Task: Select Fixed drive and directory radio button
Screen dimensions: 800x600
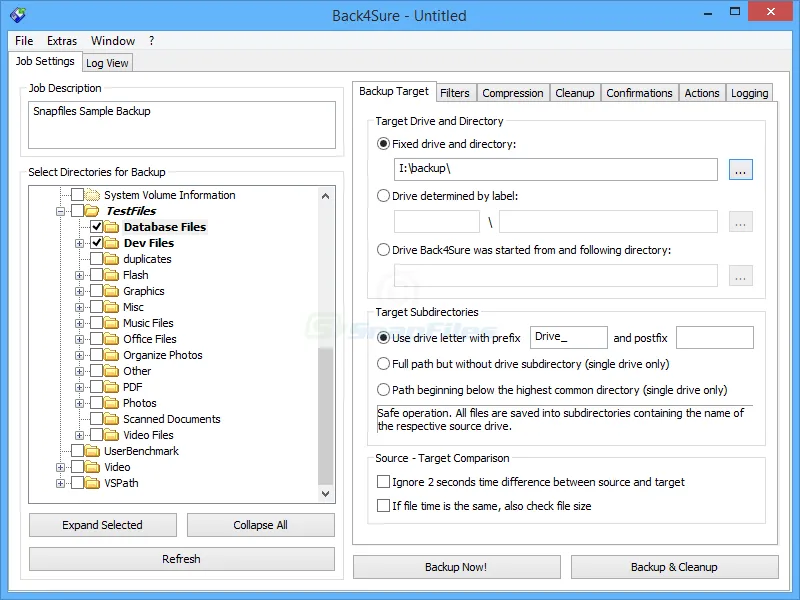Action: click(383, 144)
